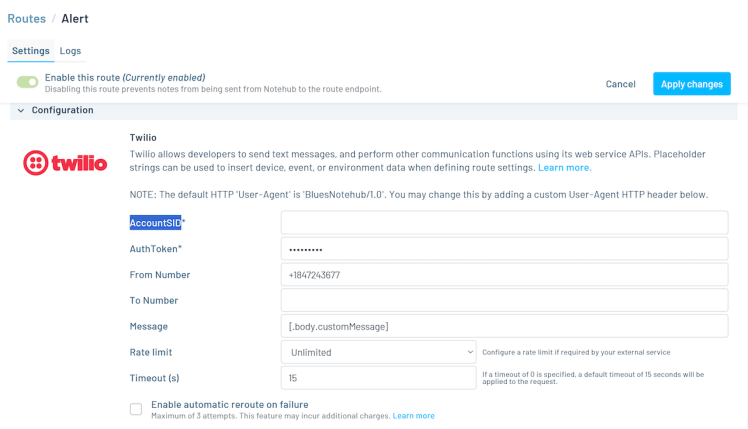Open the reroute Learn more link
Image resolution: width=748 pixels, height=429 pixels.
(x=413, y=416)
